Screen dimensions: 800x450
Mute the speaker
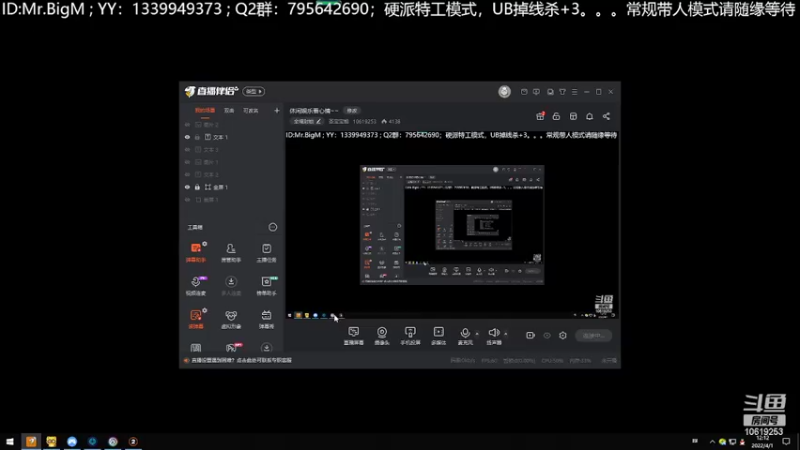pos(493,336)
